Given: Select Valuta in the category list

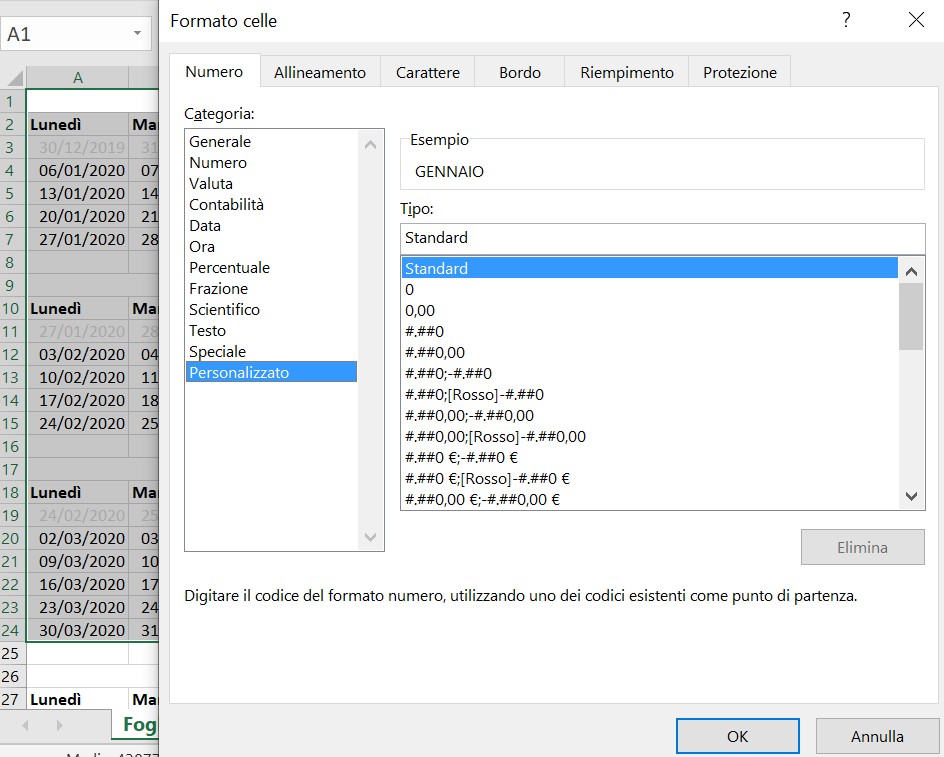Looking at the screenshot, I should tap(211, 184).
